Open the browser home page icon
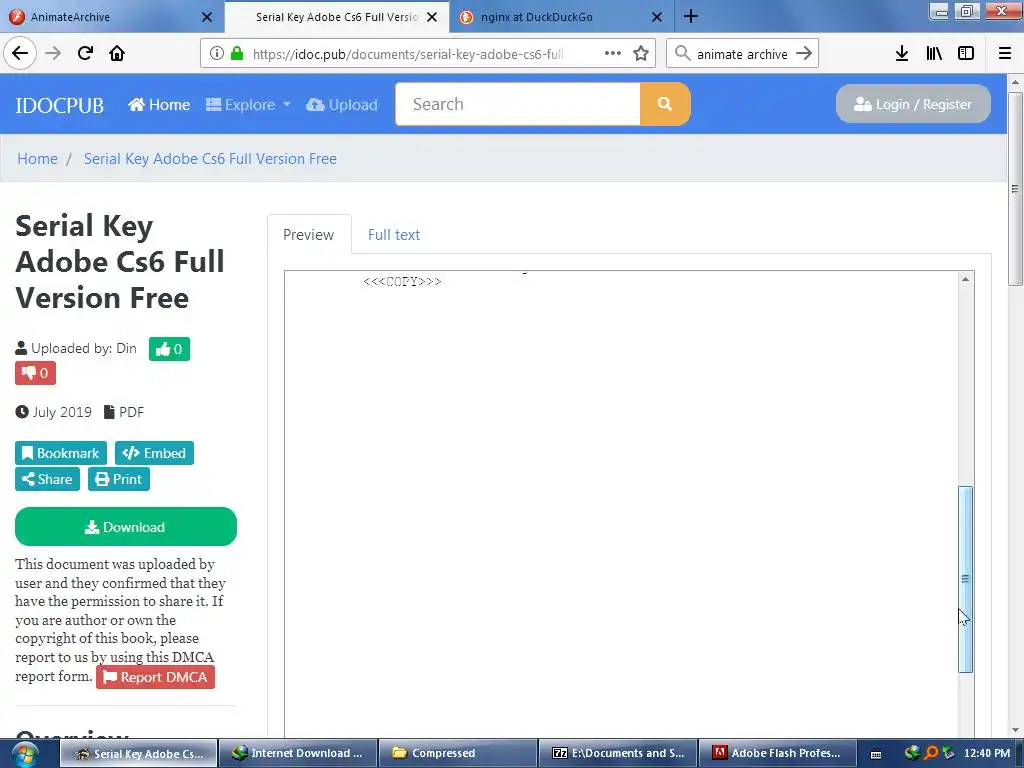The height and width of the screenshot is (768, 1024). pos(117,54)
